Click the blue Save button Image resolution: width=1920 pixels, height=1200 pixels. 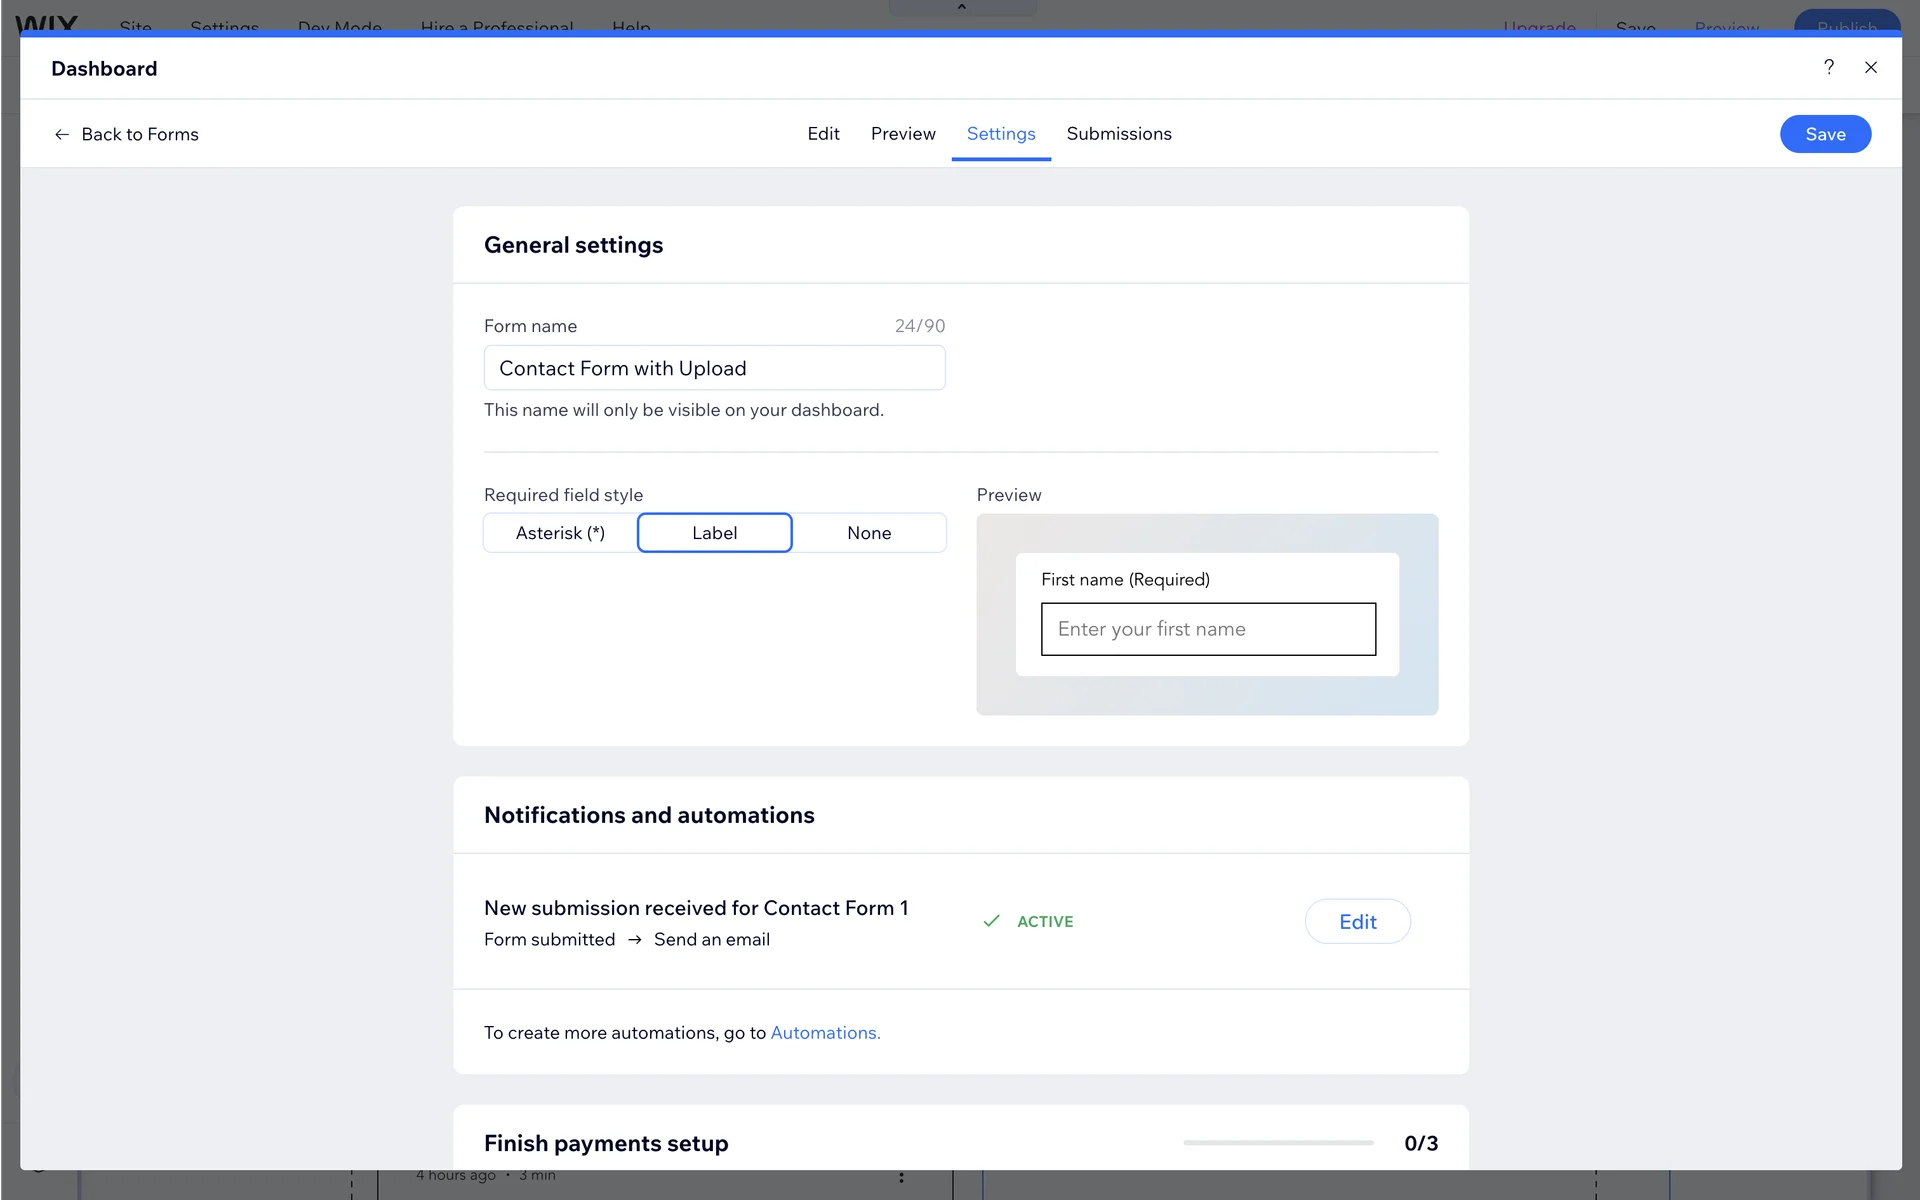(x=1824, y=134)
